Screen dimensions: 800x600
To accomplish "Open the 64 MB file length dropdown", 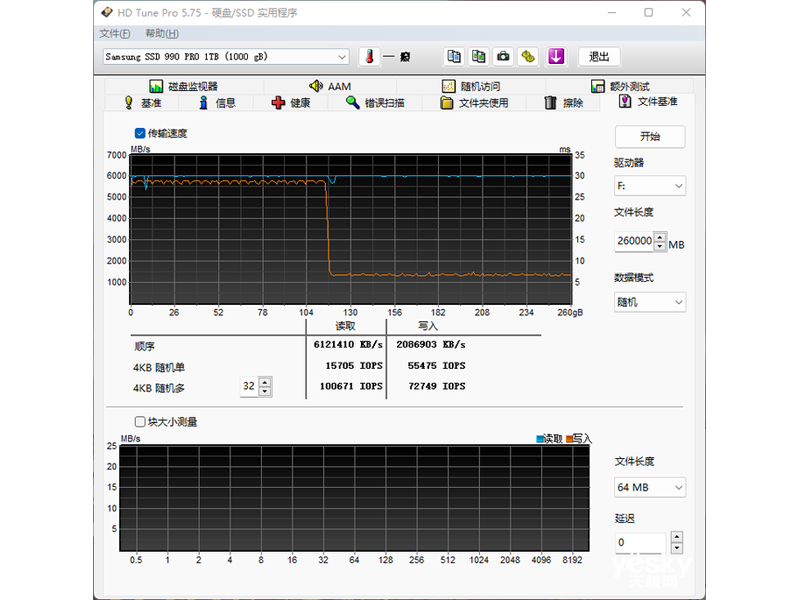I will 650,487.
